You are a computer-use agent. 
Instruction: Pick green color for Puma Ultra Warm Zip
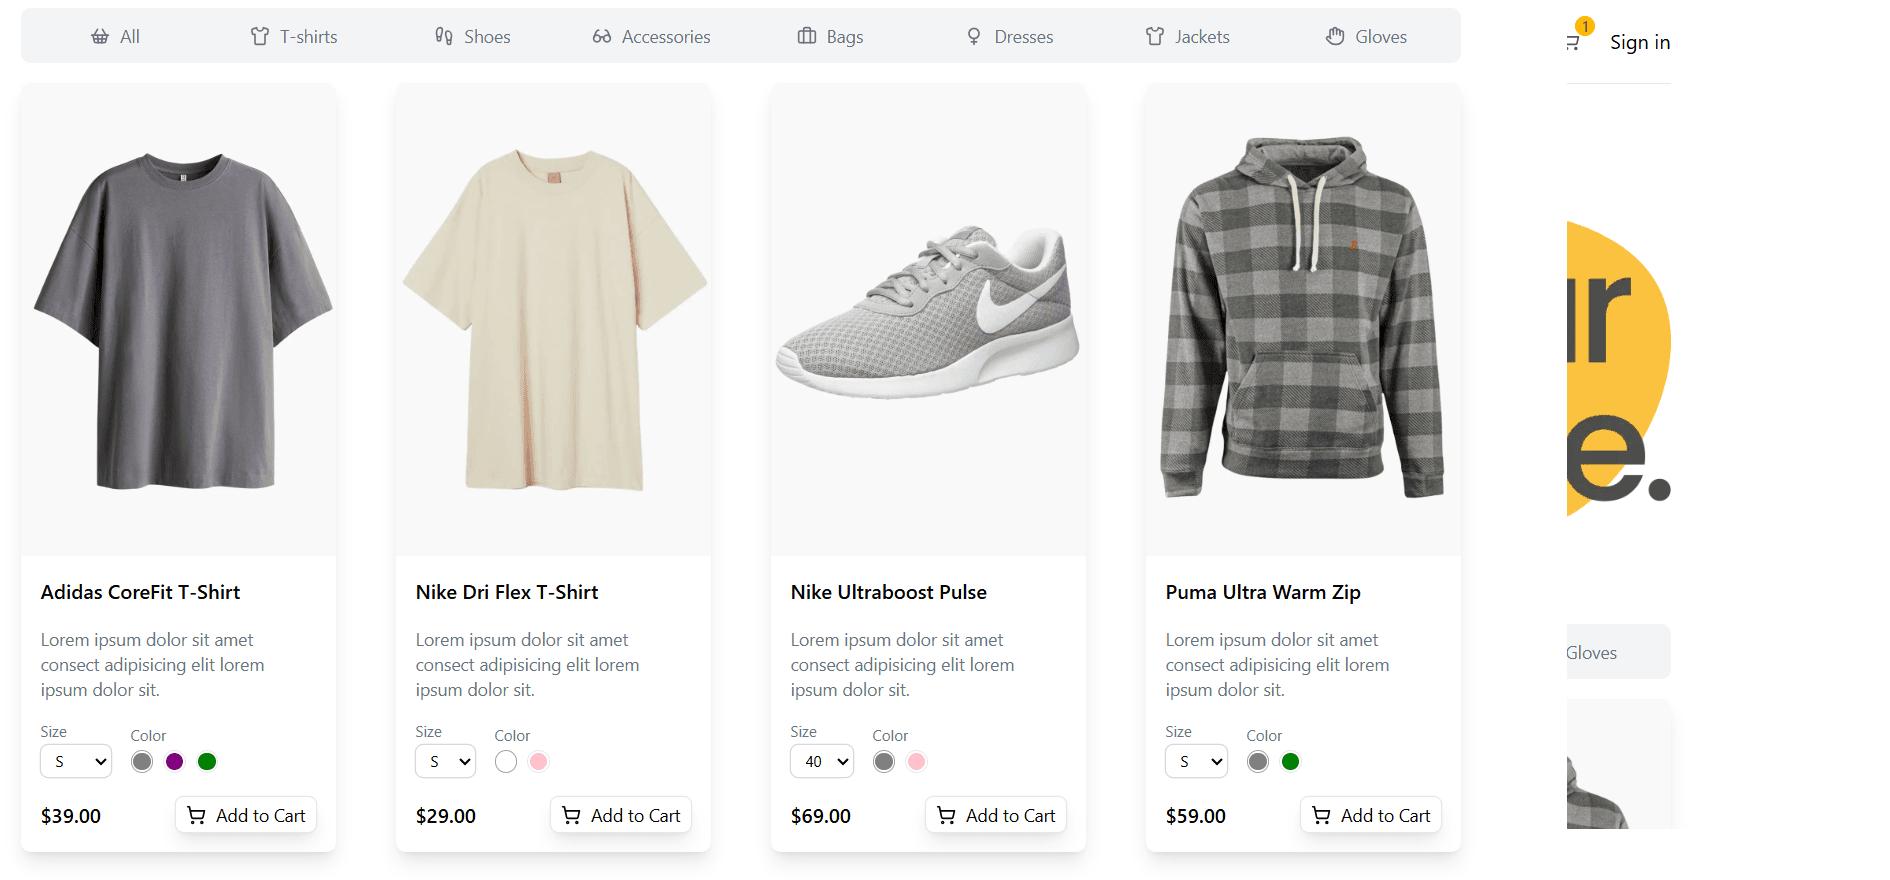coord(1291,762)
